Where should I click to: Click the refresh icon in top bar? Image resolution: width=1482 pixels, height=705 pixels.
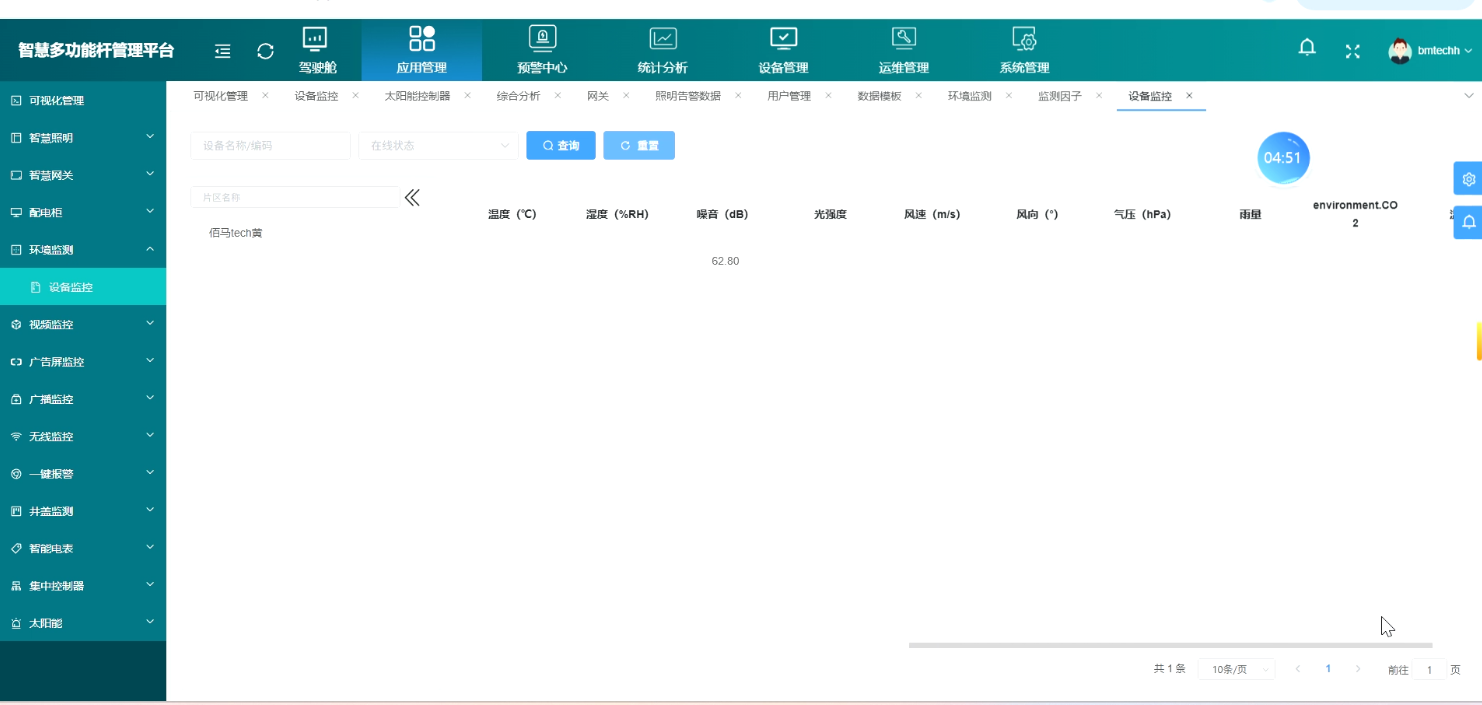click(265, 51)
